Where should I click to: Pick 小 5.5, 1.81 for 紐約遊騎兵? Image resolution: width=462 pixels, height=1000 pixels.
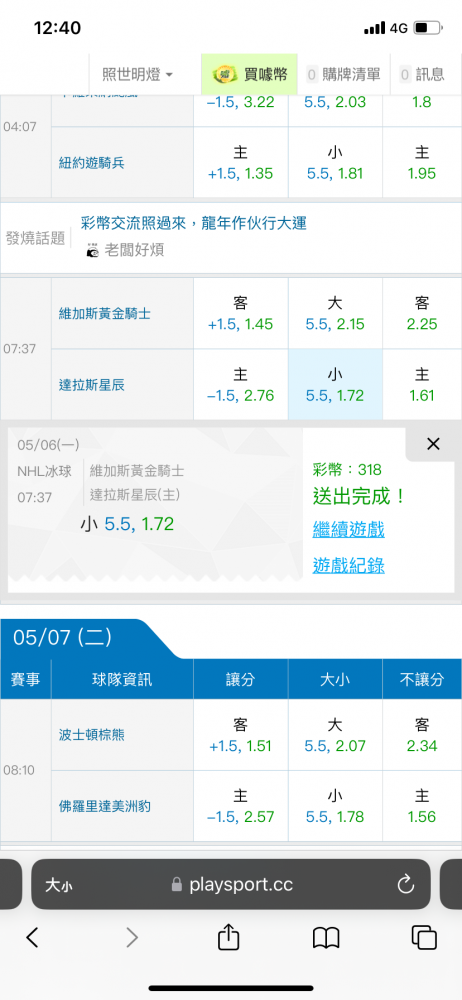(x=335, y=163)
